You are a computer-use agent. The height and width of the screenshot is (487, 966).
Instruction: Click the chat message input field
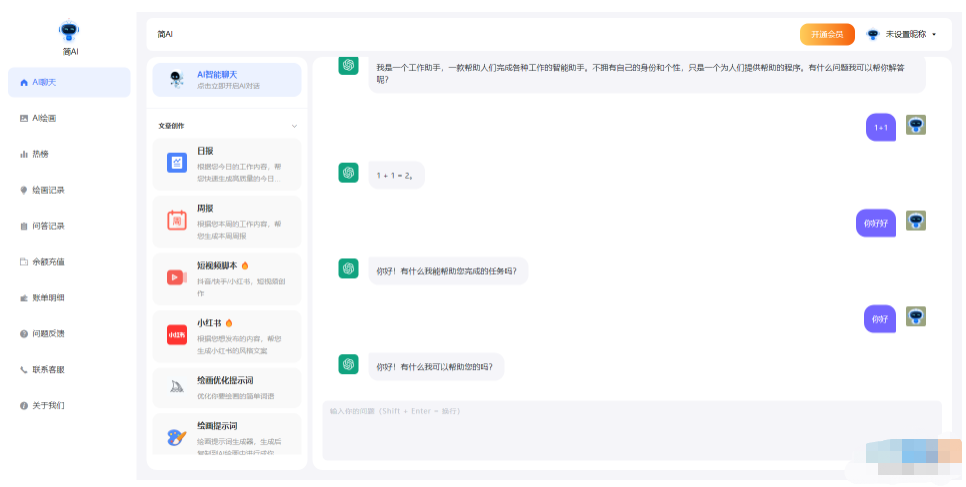coord(630,430)
